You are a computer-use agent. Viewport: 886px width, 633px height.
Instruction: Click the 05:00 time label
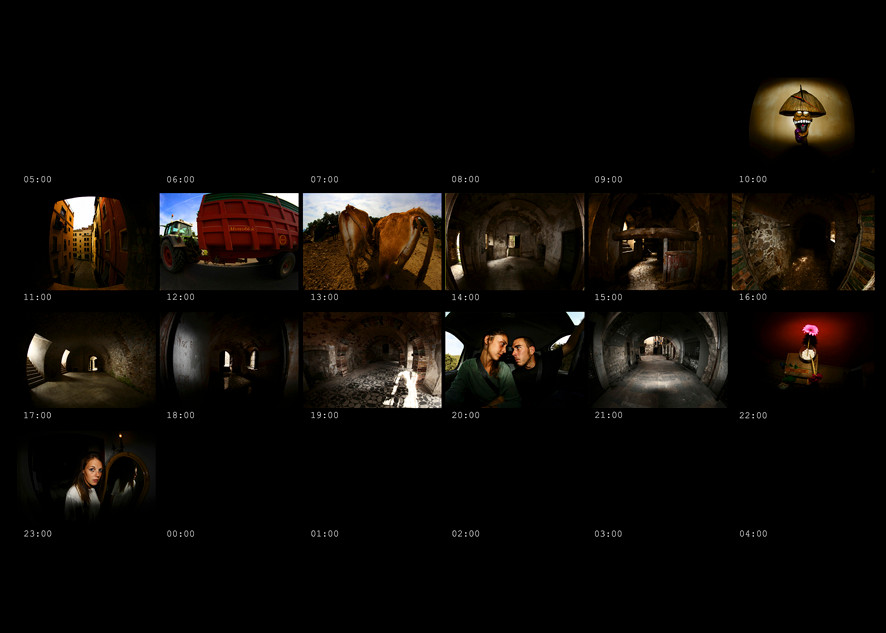[x=37, y=179]
